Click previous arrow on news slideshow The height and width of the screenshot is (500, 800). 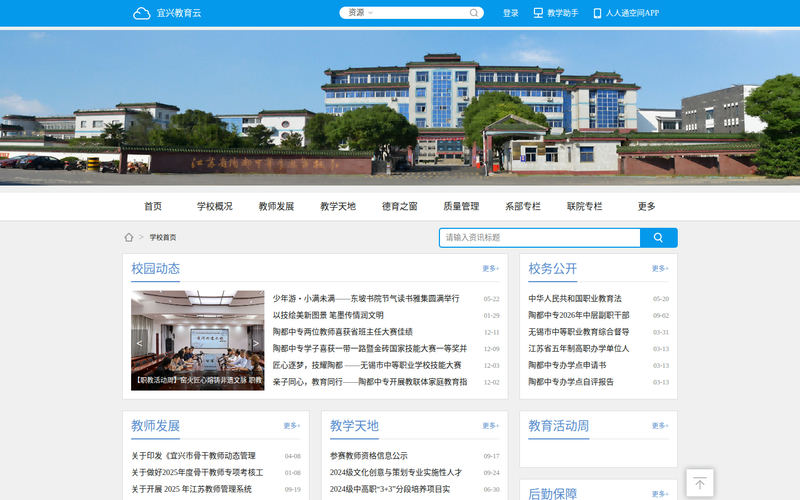139,343
